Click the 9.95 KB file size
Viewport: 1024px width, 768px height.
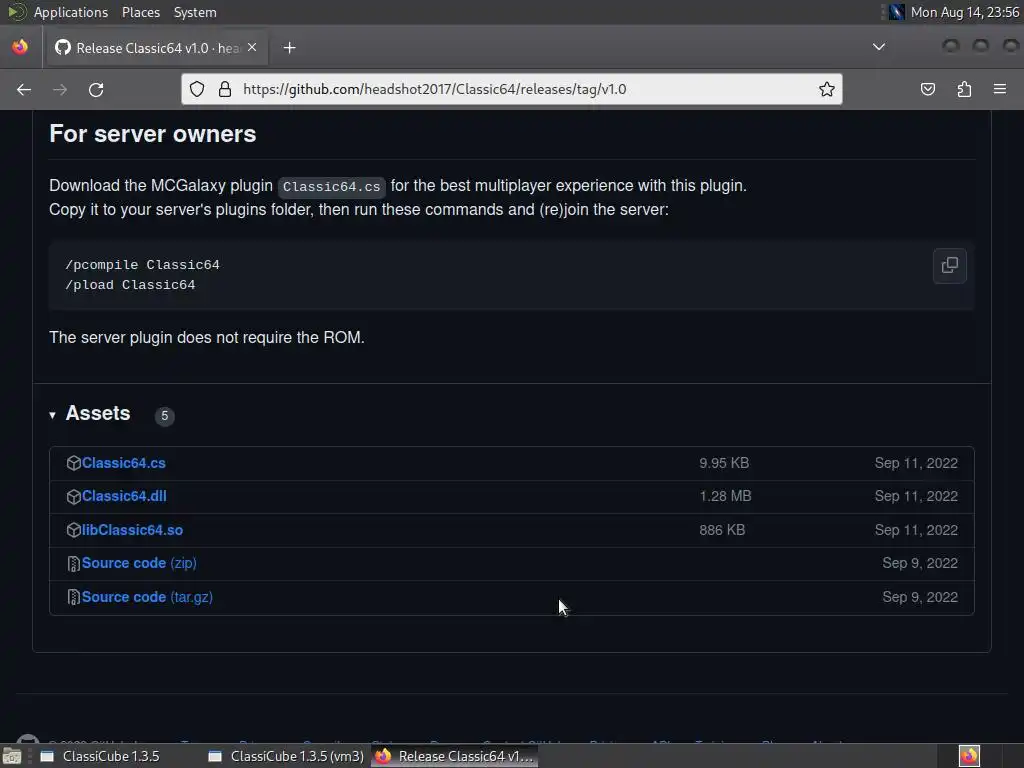(724, 463)
